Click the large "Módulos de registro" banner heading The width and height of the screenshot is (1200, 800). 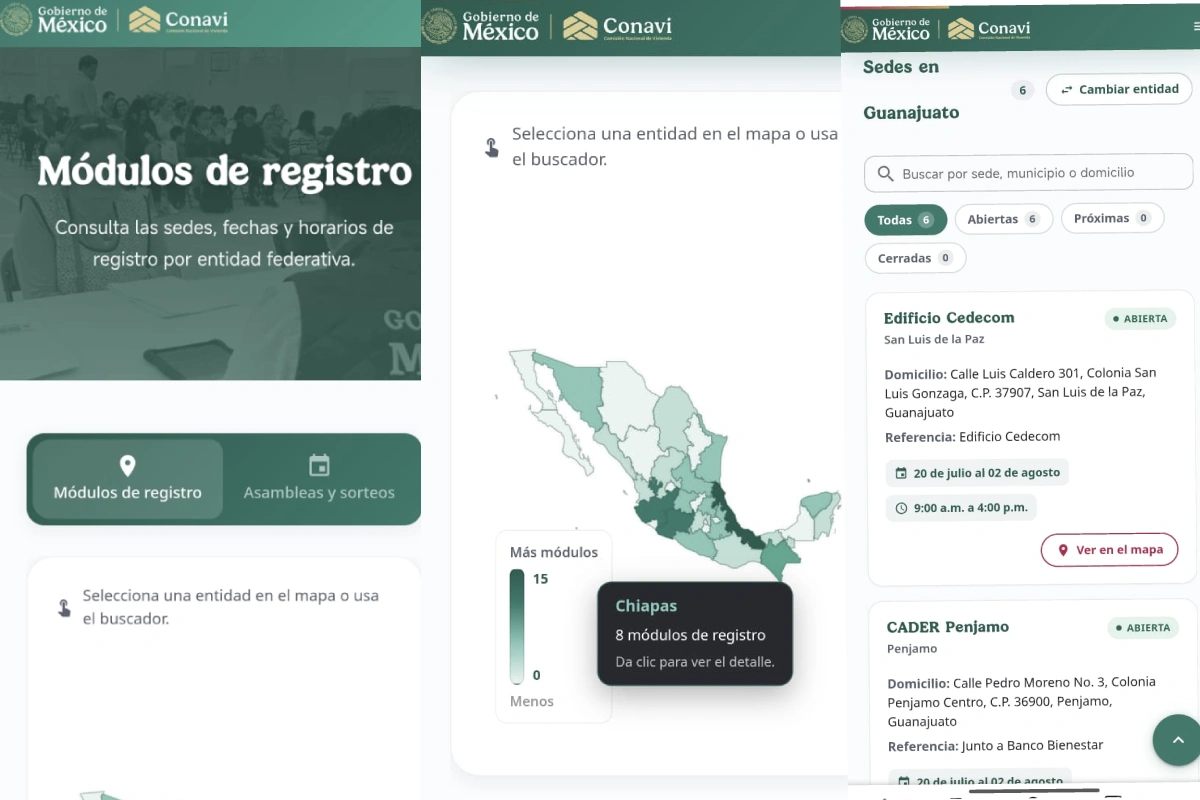225,171
